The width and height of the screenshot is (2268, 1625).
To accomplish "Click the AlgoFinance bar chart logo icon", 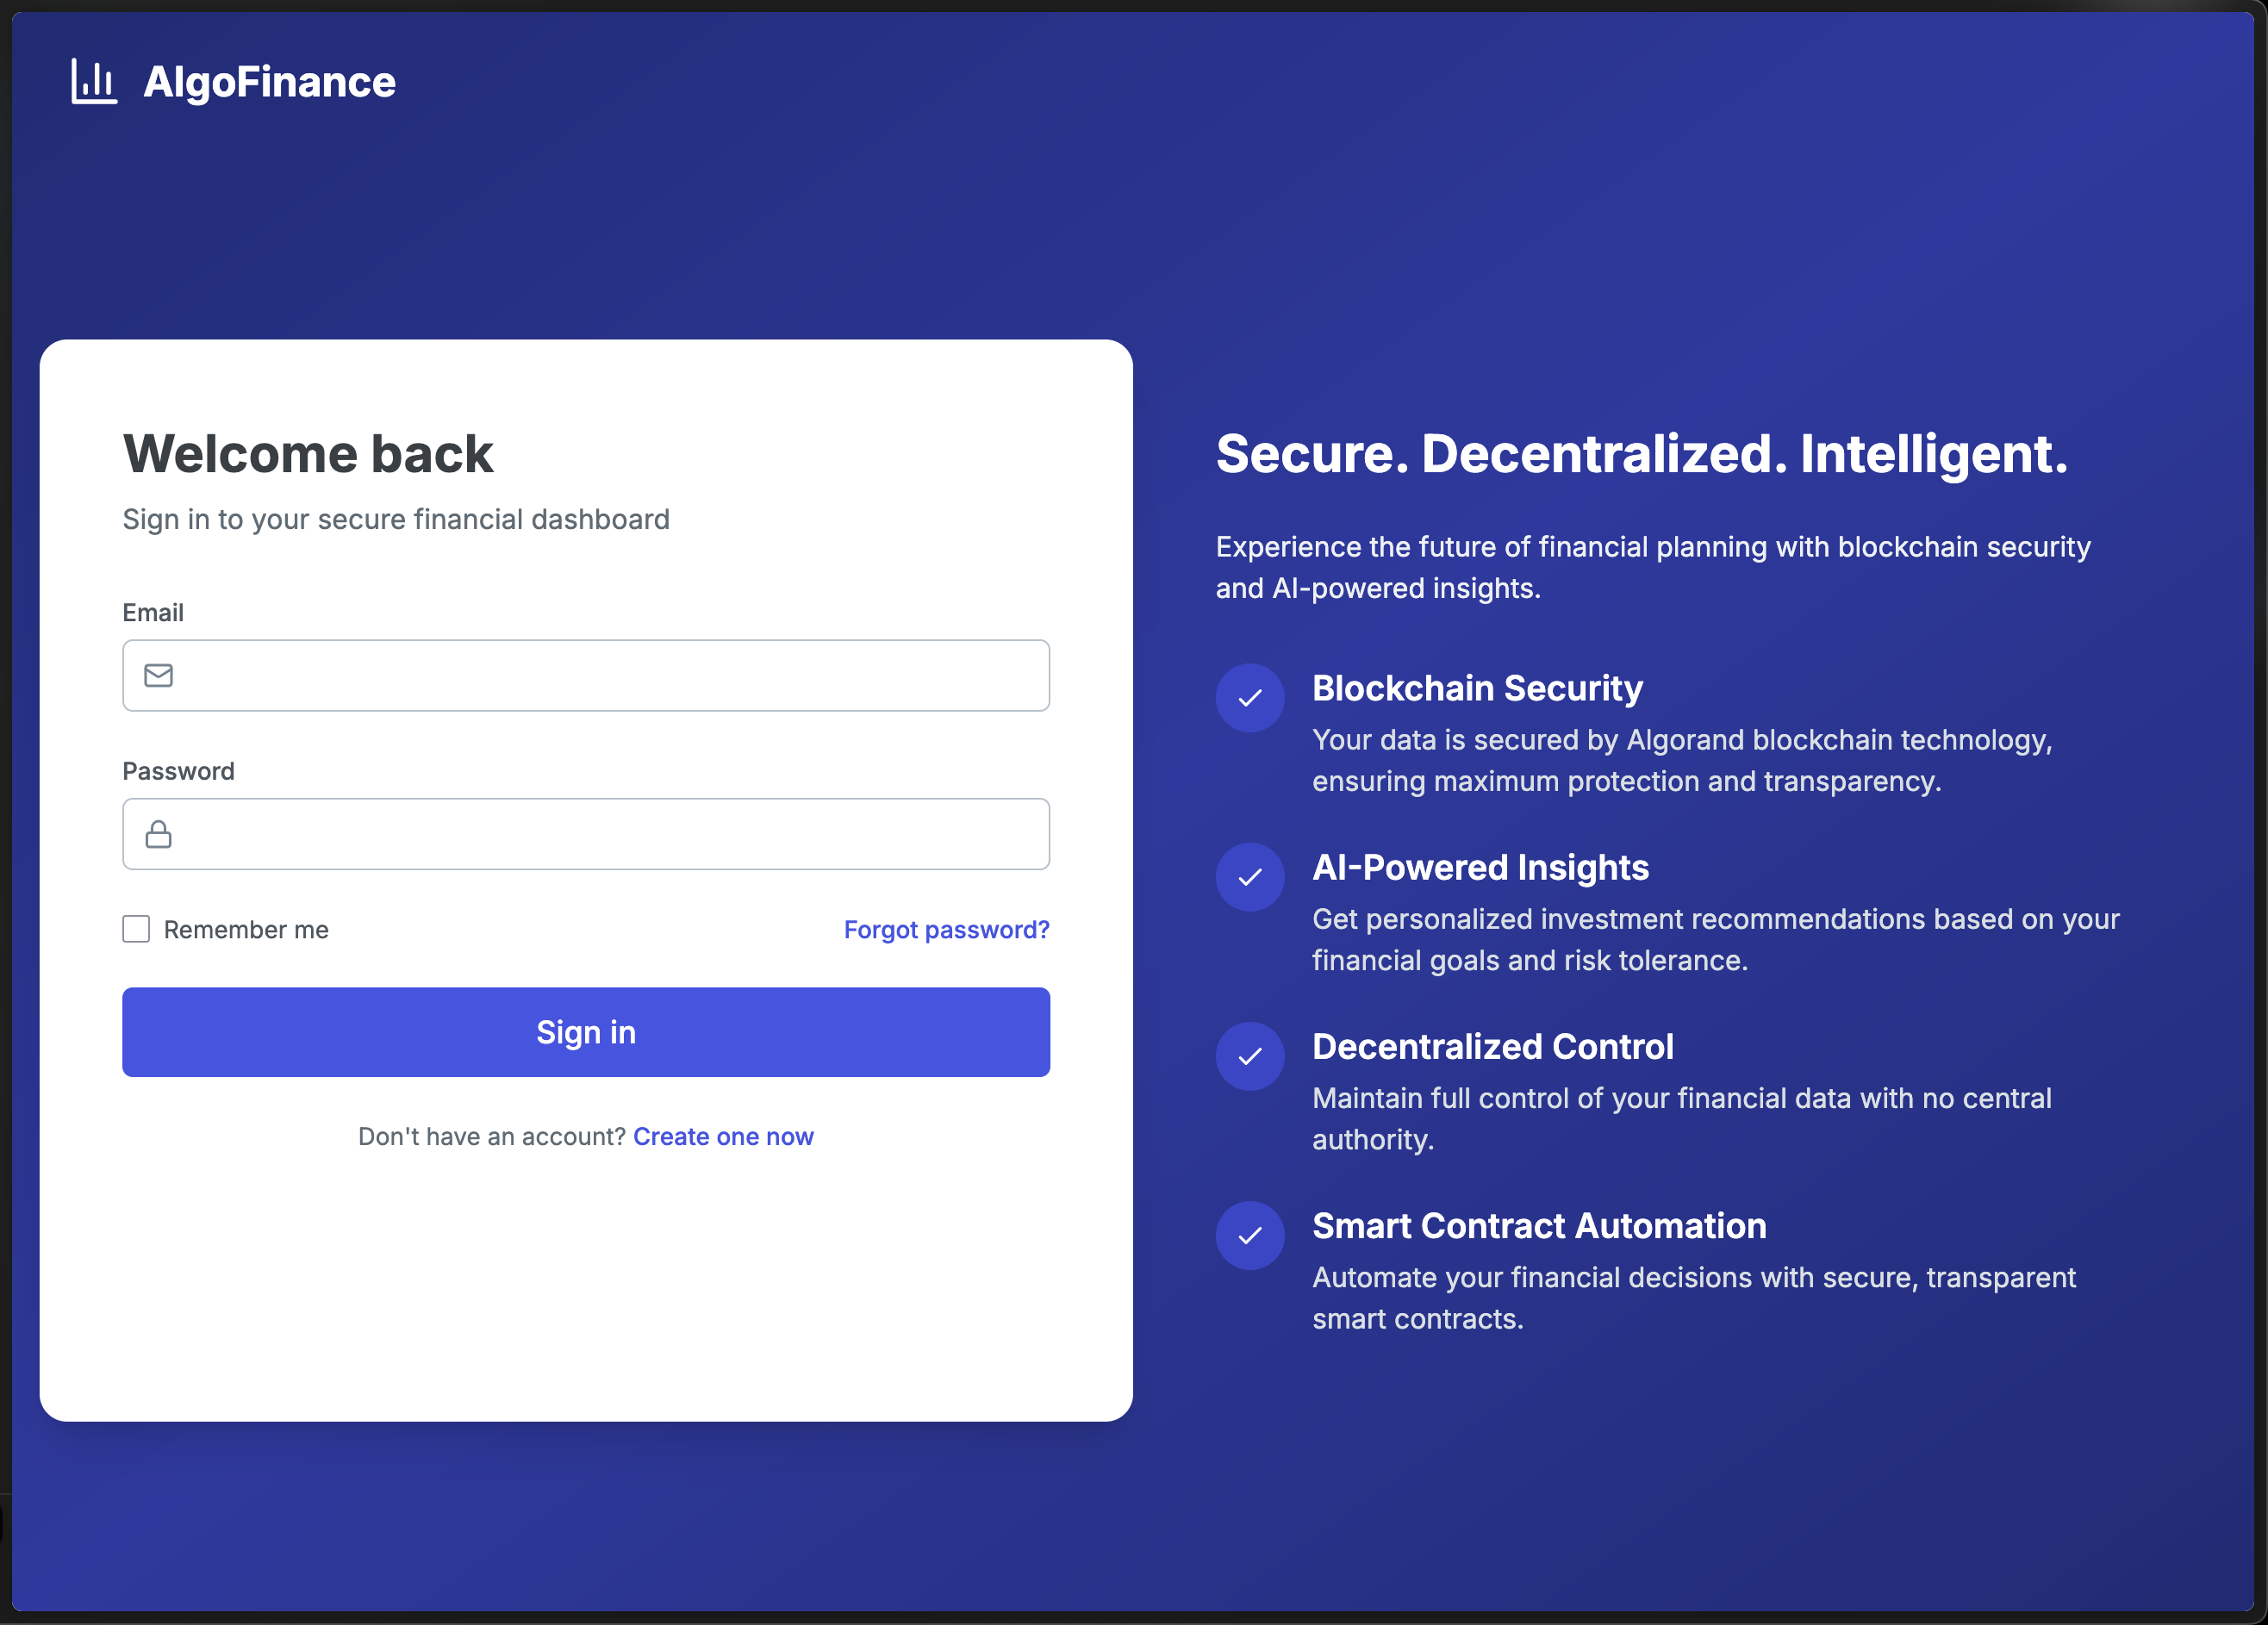I will point(94,81).
